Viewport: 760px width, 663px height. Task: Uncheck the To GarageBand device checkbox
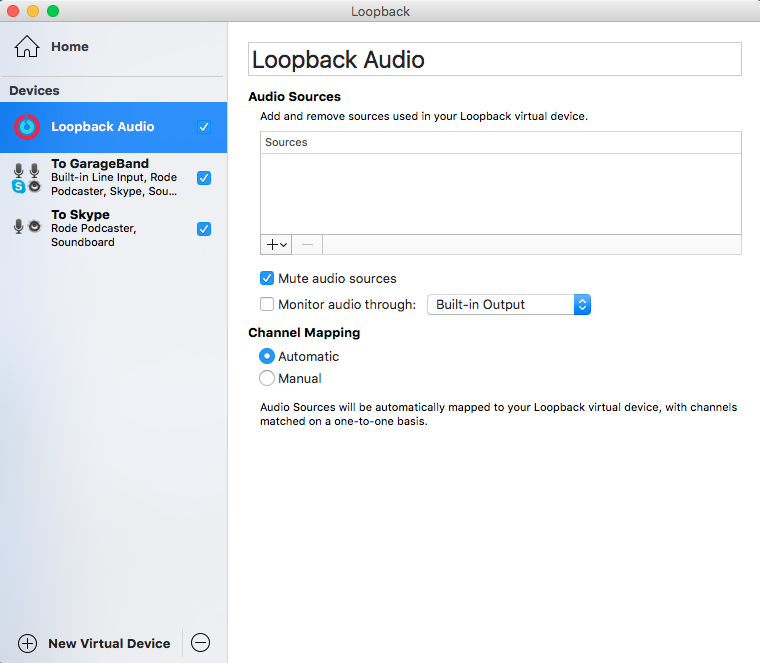pyautogui.click(x=204, y=178)
